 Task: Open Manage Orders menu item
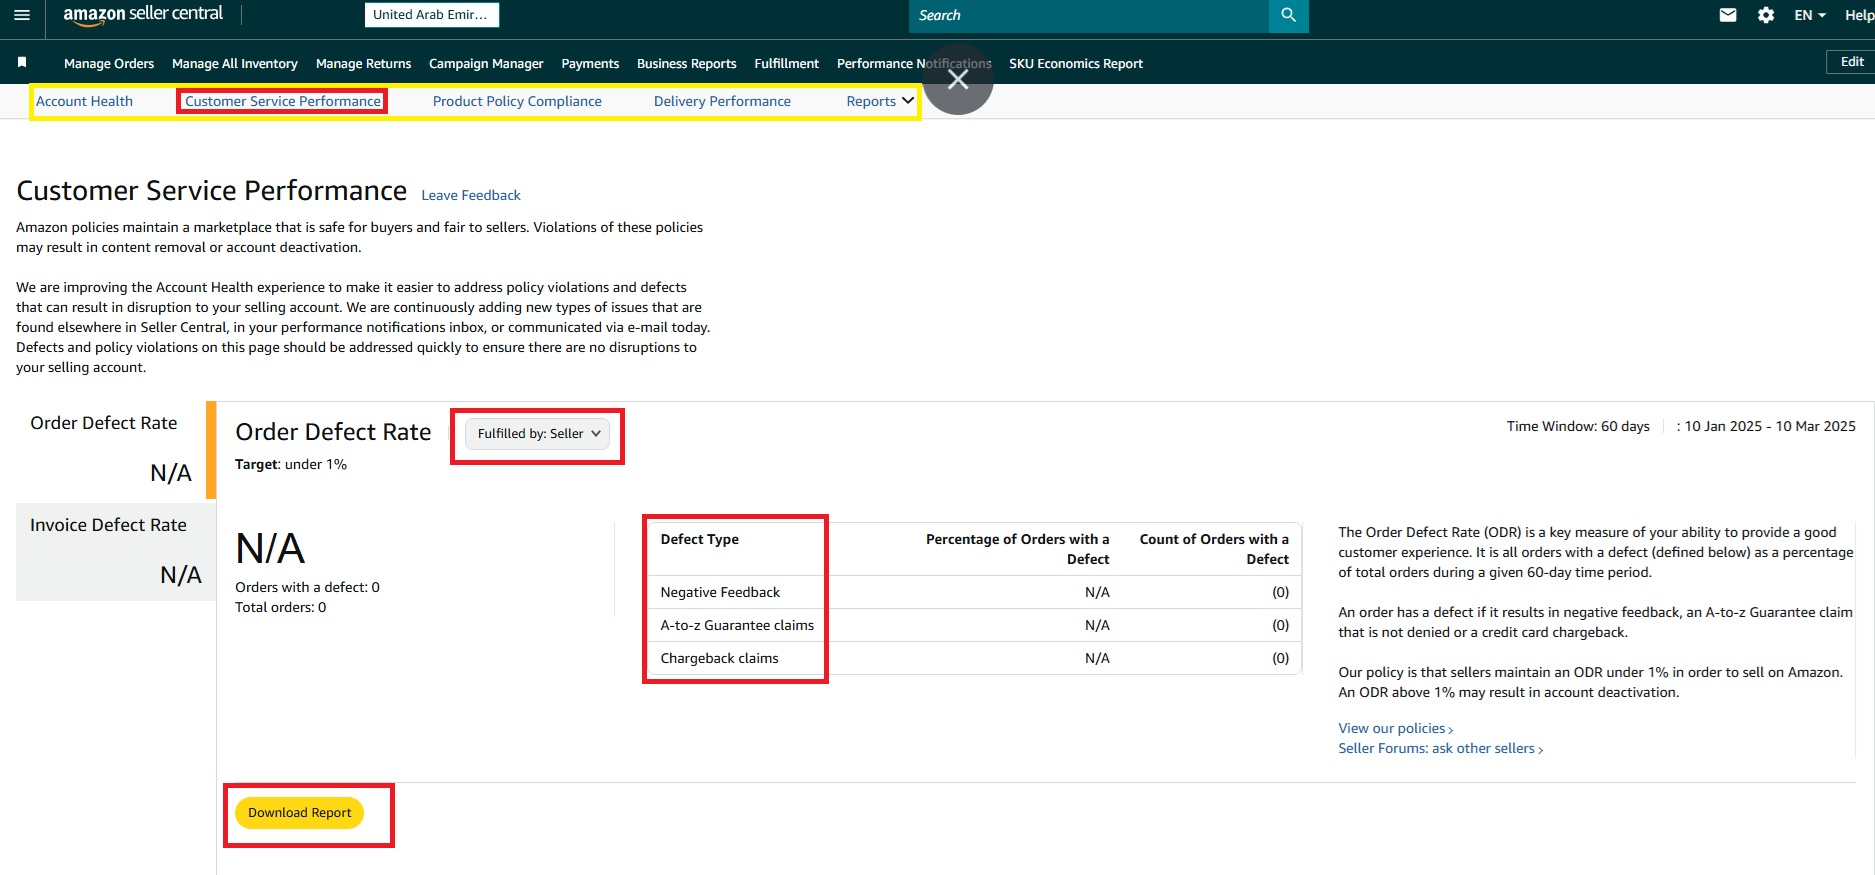point(109,63)
